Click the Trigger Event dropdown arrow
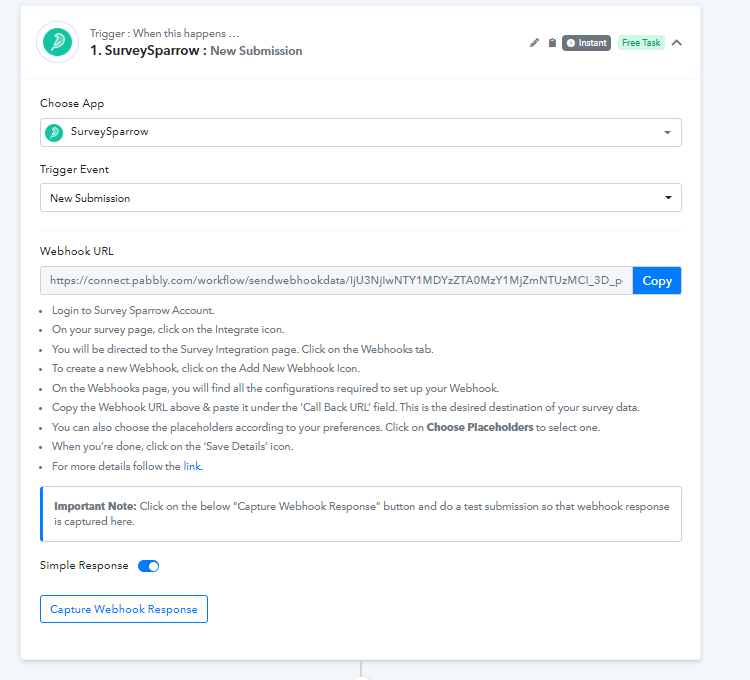Viewport: 750px width, 680px height. (x=668, y=197)
